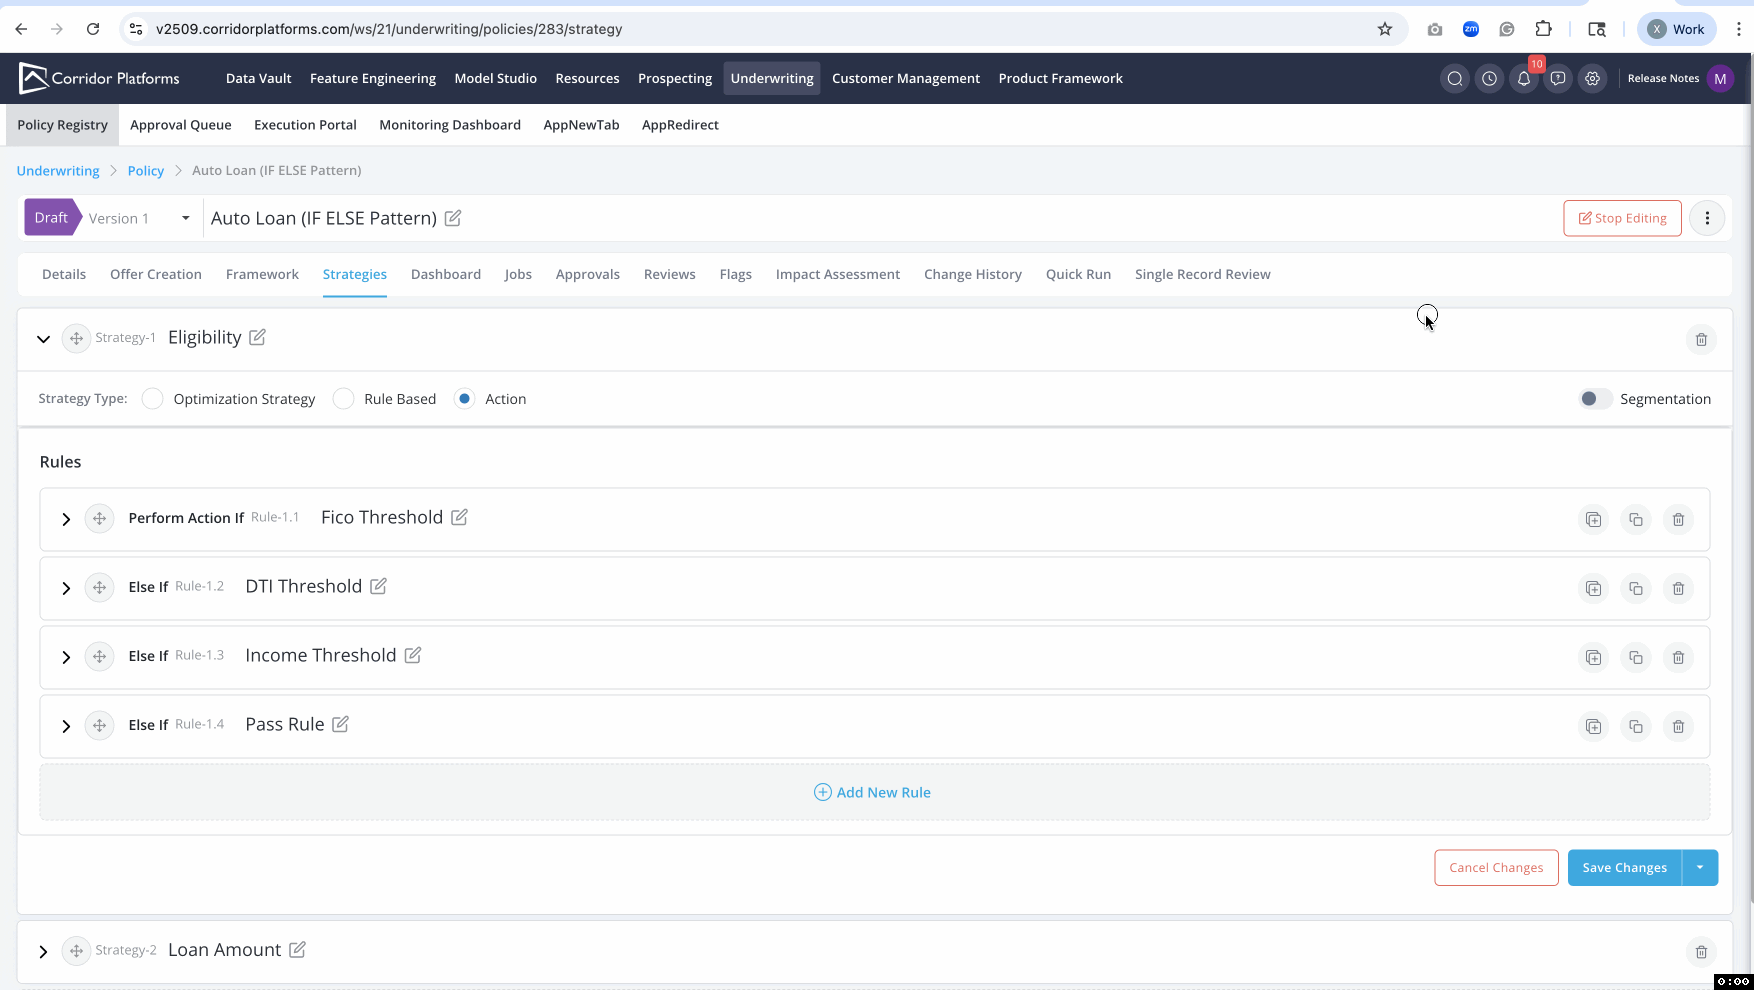The width and height of the screenshot is (1754, 990).
Task: Delete the Eligibility strategy with trash icon
Action: (x=1700, y=339)
